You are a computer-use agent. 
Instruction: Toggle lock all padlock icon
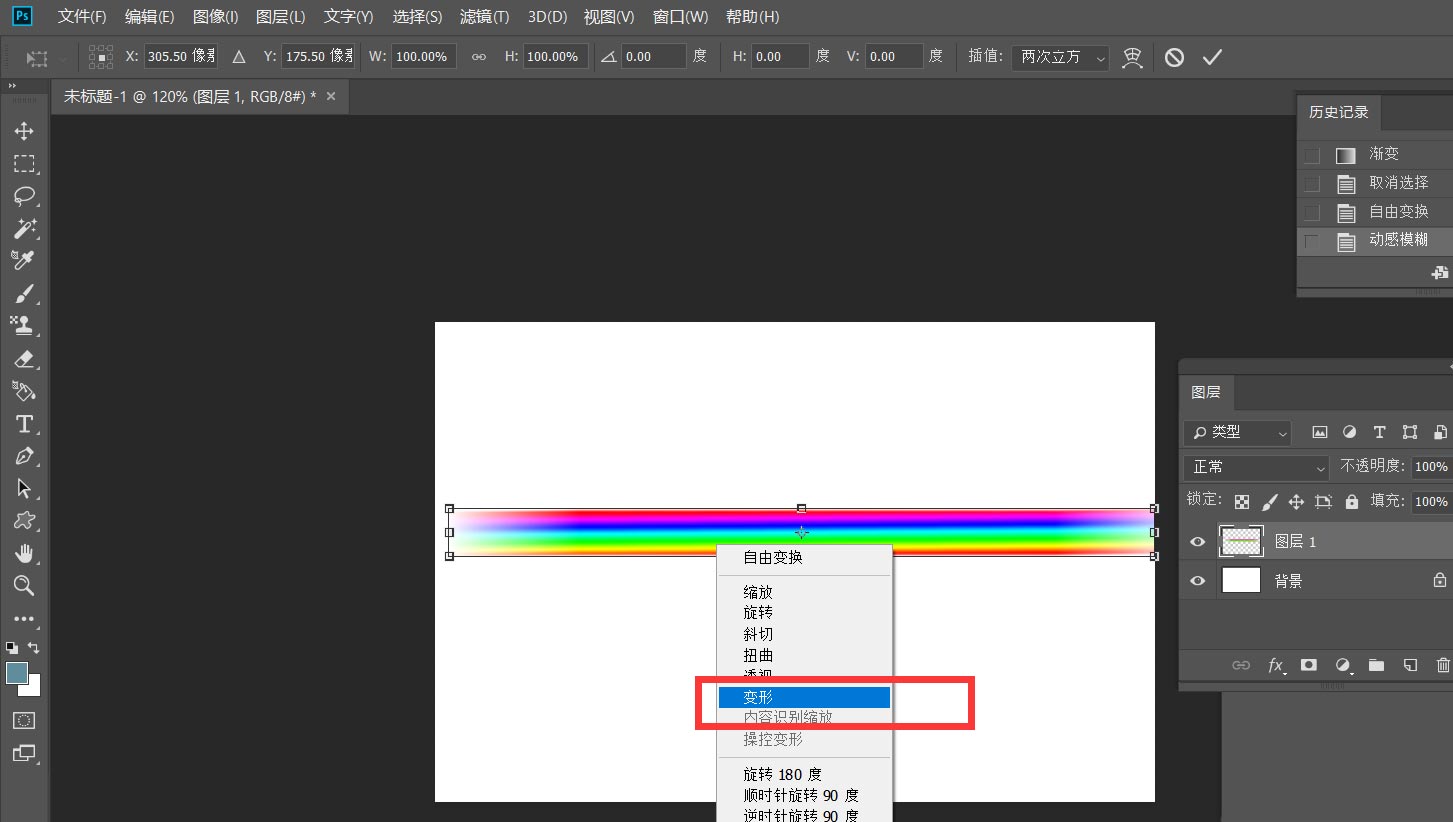click(x=1352, y=502)
